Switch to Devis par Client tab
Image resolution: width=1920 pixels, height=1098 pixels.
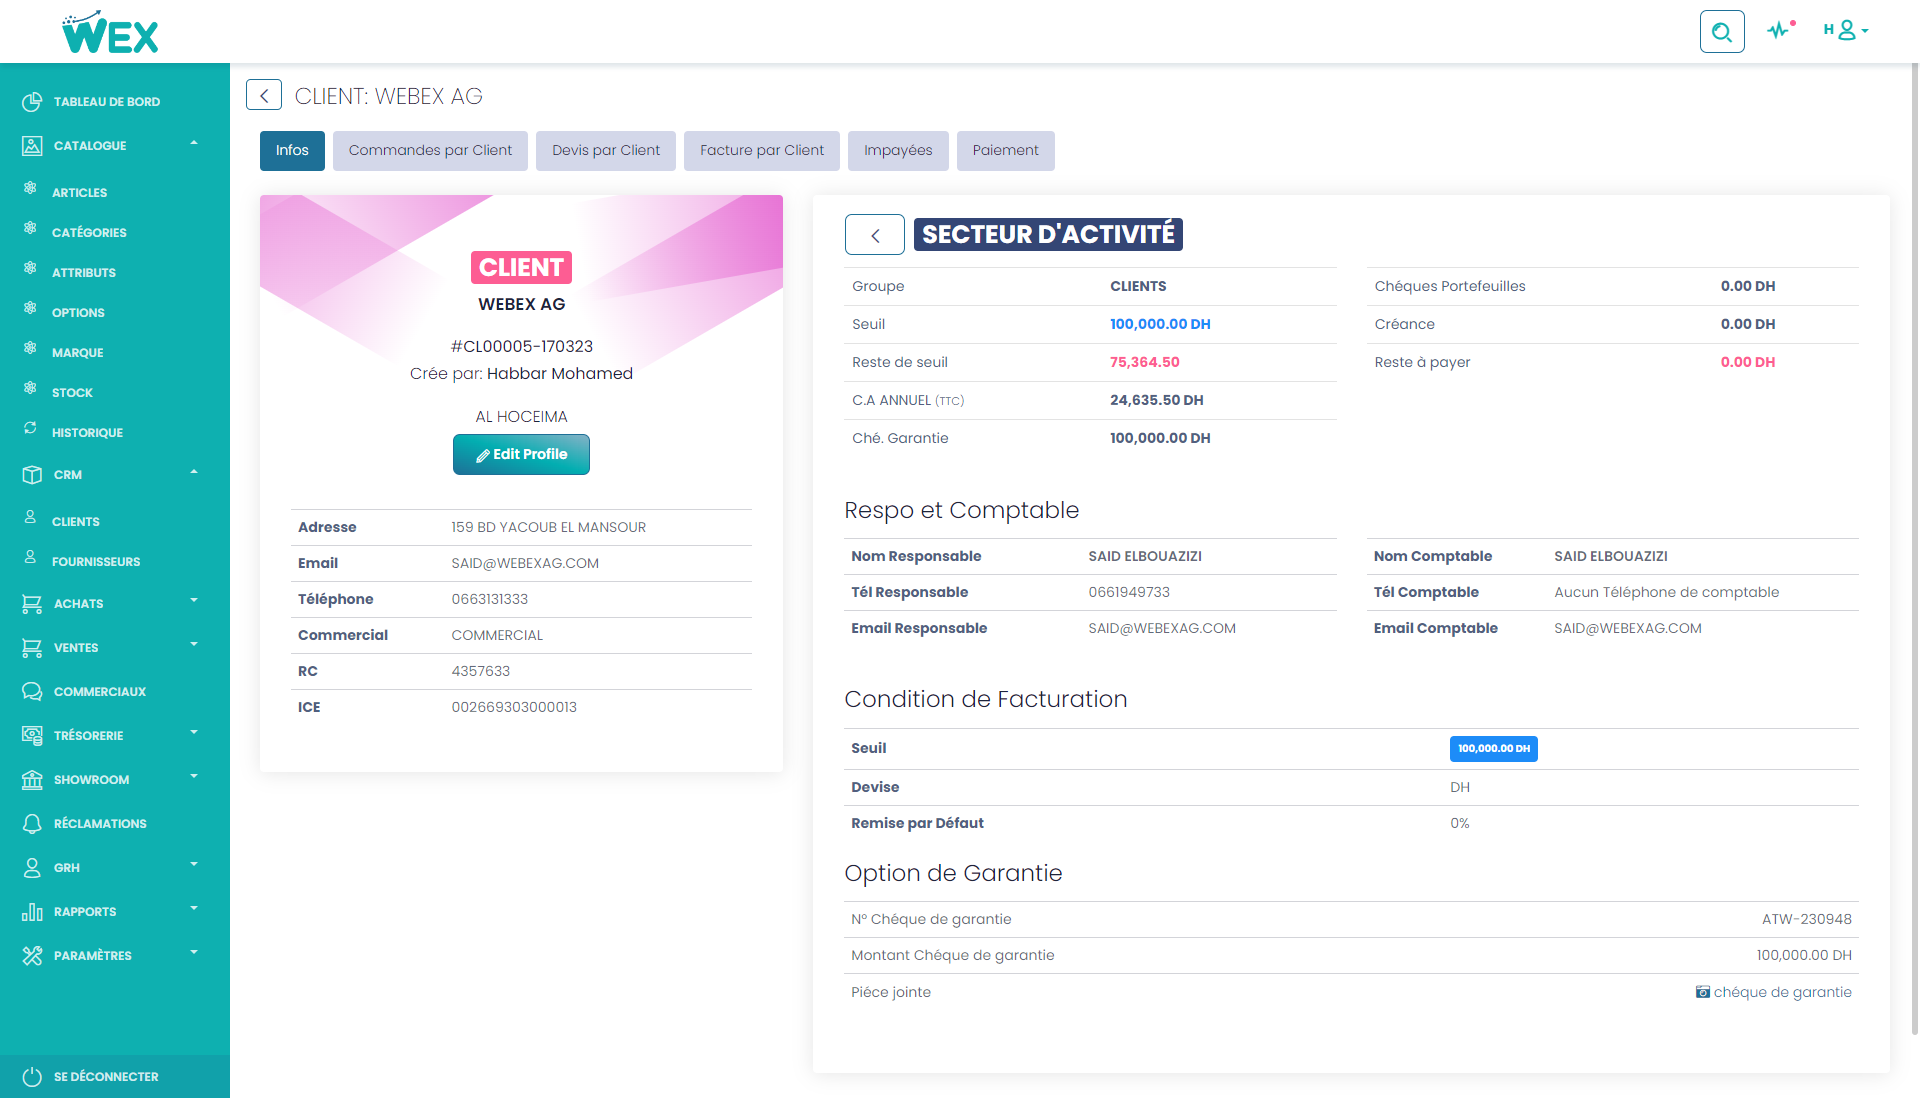[x=606, y=151]
